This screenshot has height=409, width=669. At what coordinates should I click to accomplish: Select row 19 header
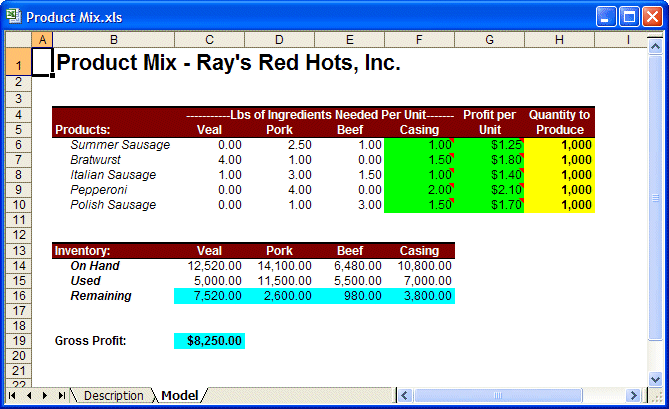point(18,340)
